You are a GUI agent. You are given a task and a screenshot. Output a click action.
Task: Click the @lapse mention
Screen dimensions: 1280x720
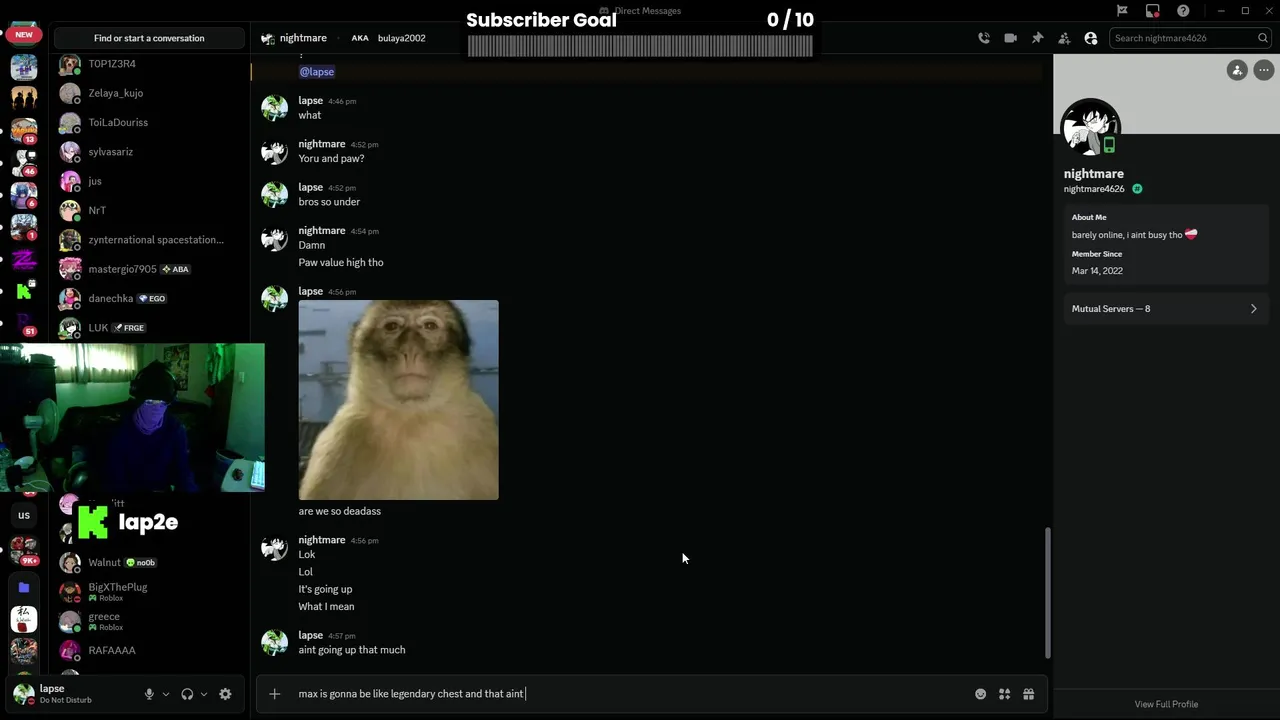click(x=317, y=72)
